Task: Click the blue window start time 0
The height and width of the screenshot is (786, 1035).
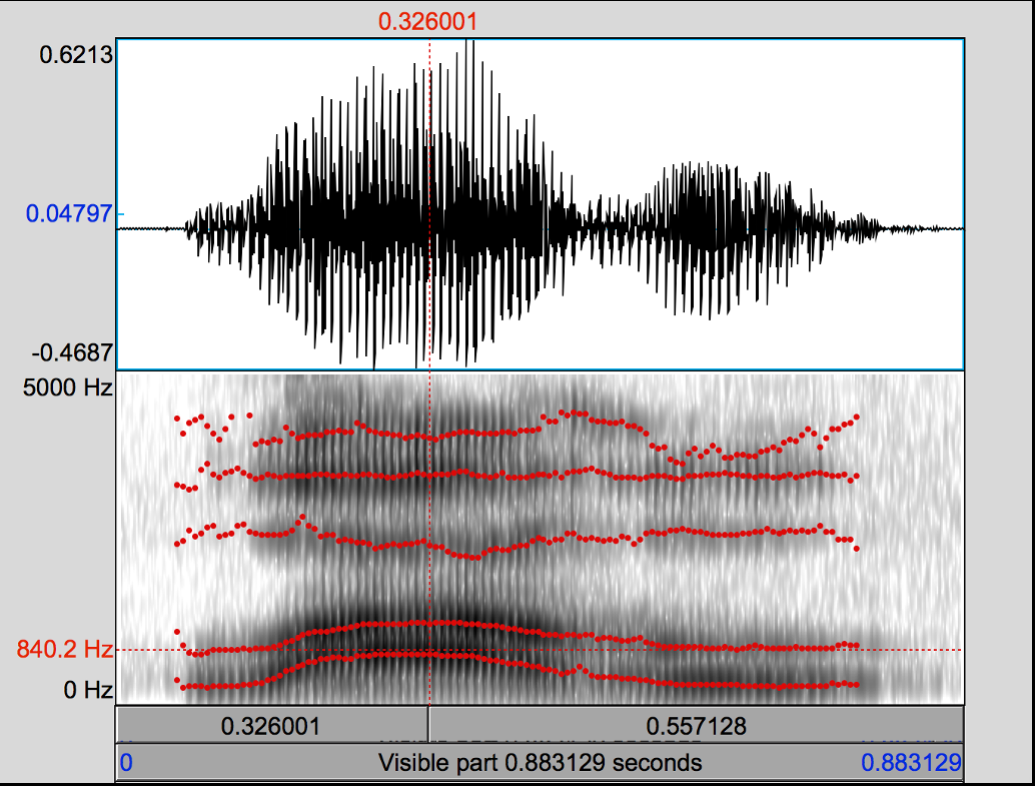Action: [x=126, y=764]
